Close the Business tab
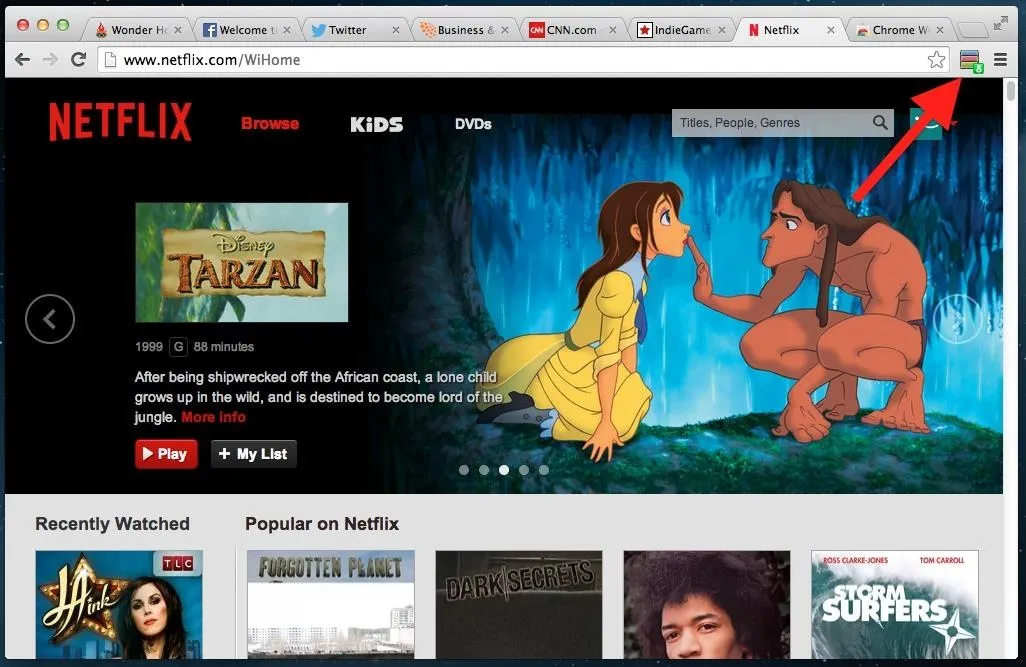1026x667 pixels. click(x=504, y=30)
